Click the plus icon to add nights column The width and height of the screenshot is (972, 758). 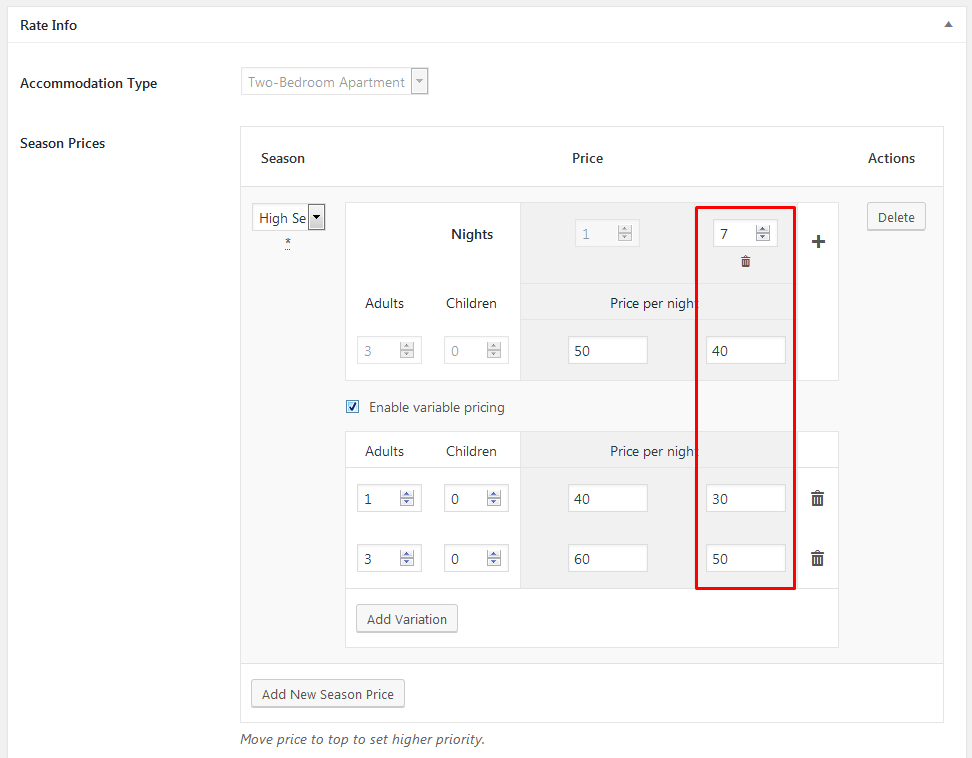pyautogui.click(x=818, y=242)
